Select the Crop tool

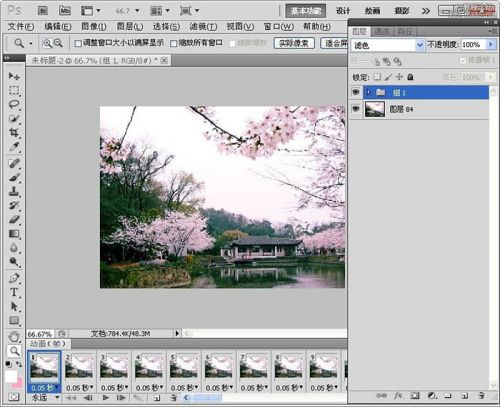[14, 132]
